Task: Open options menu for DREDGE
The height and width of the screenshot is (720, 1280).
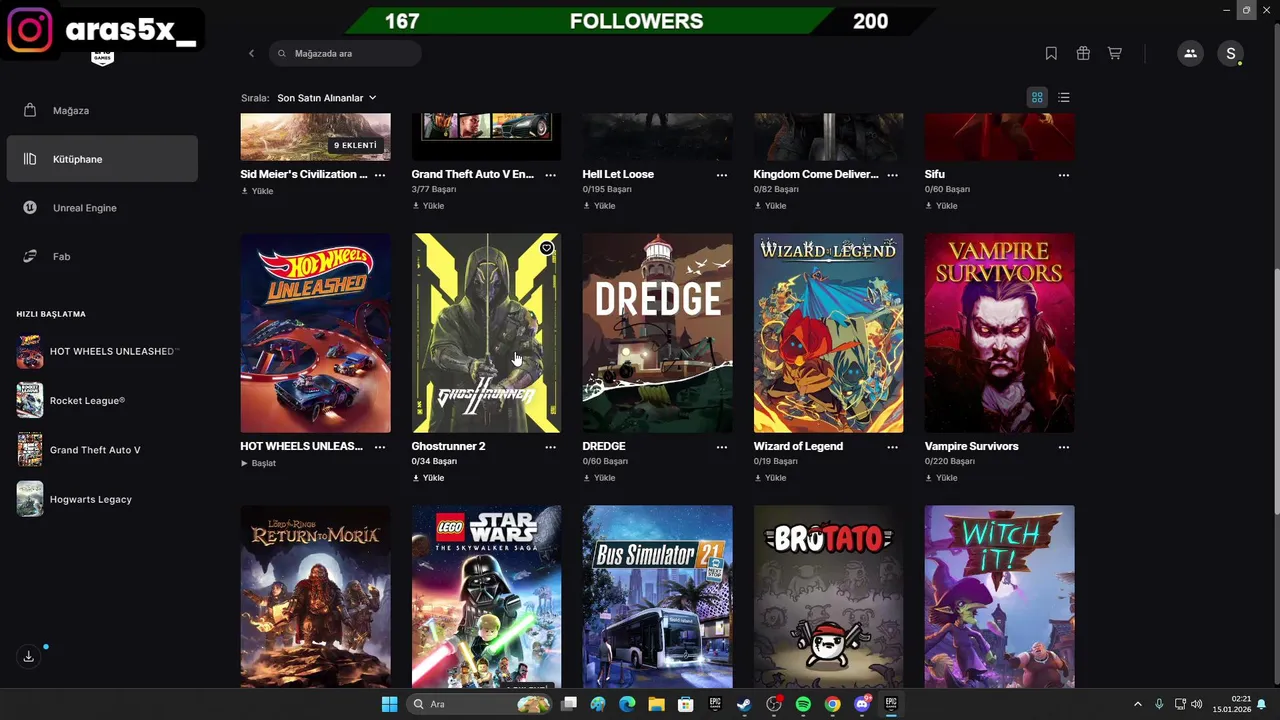Action: (x=722, y=447)
